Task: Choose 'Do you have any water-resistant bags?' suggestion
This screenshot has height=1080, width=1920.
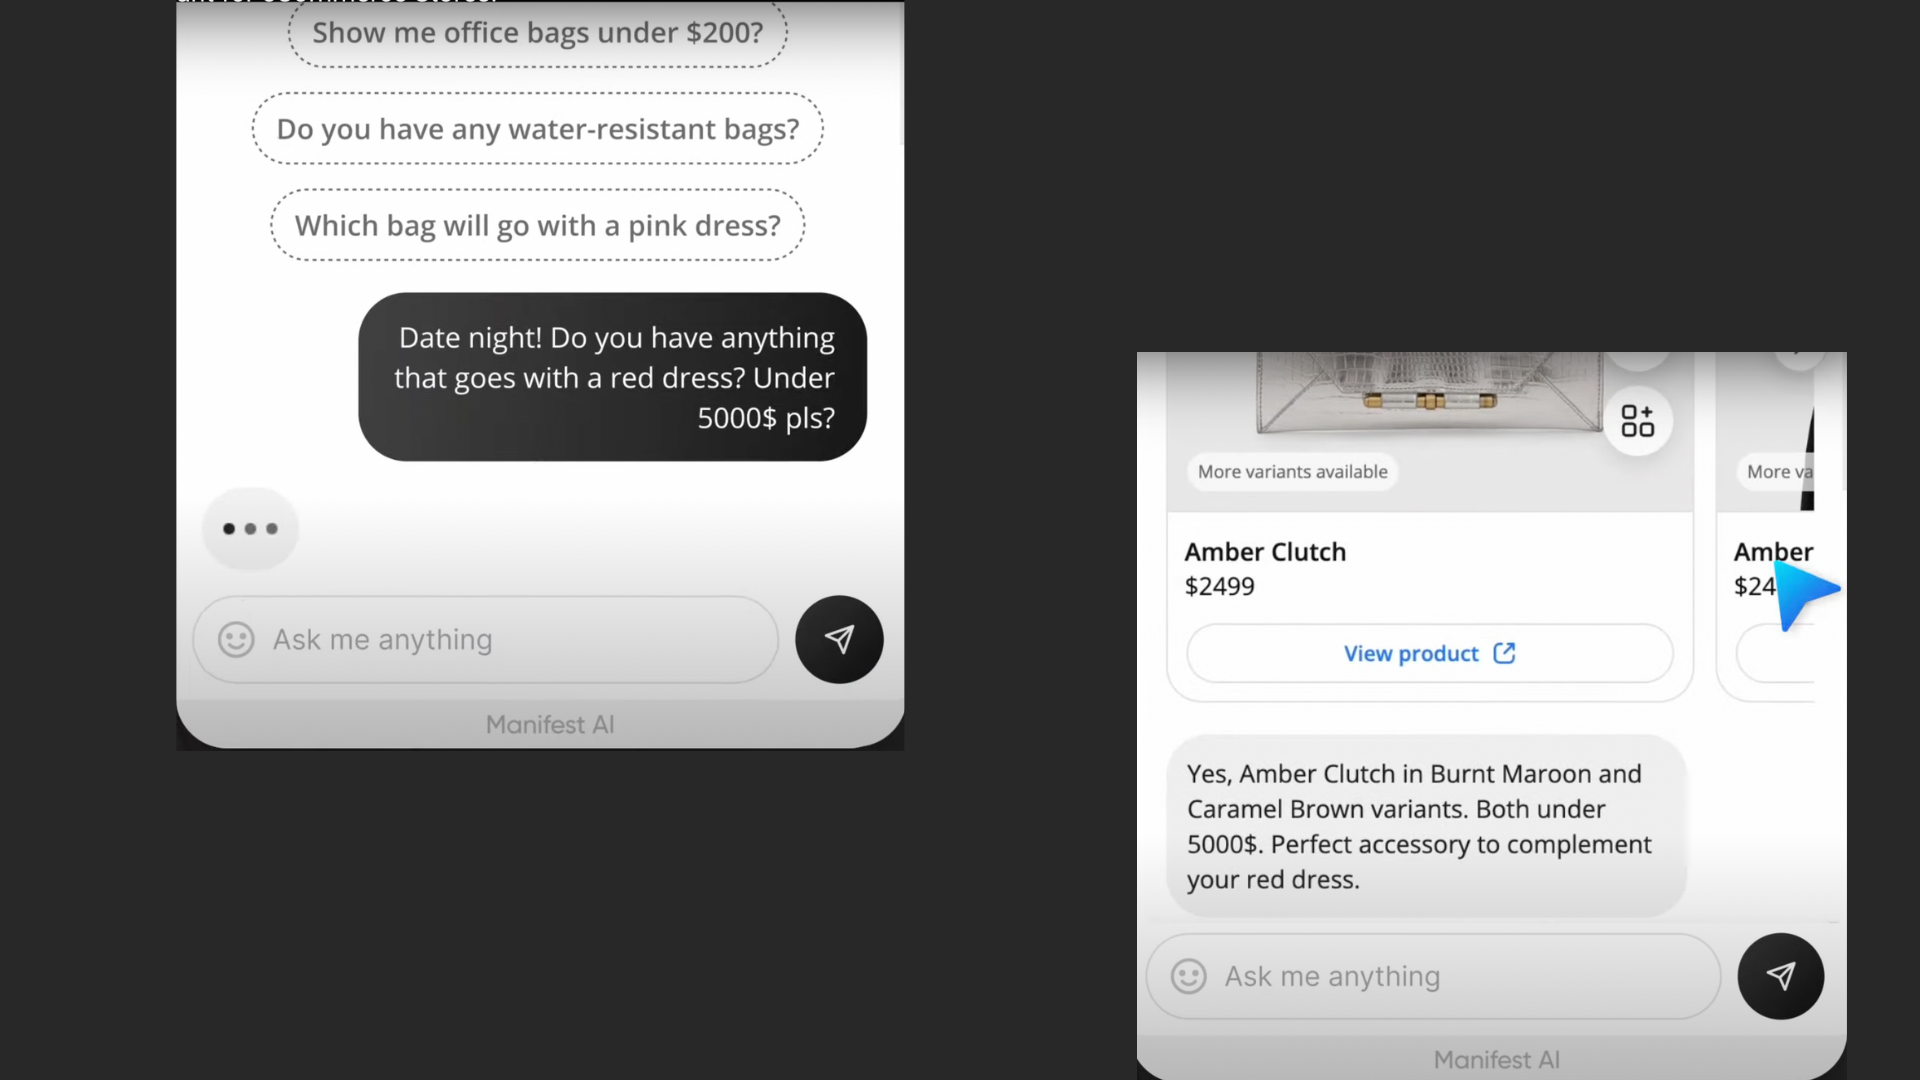Action: (537, 129)
